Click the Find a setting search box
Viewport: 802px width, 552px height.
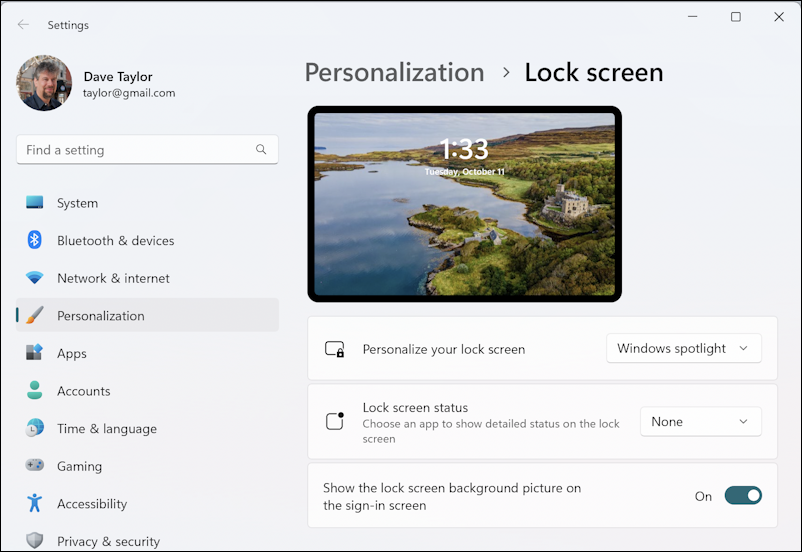click(x=135, y=150)
